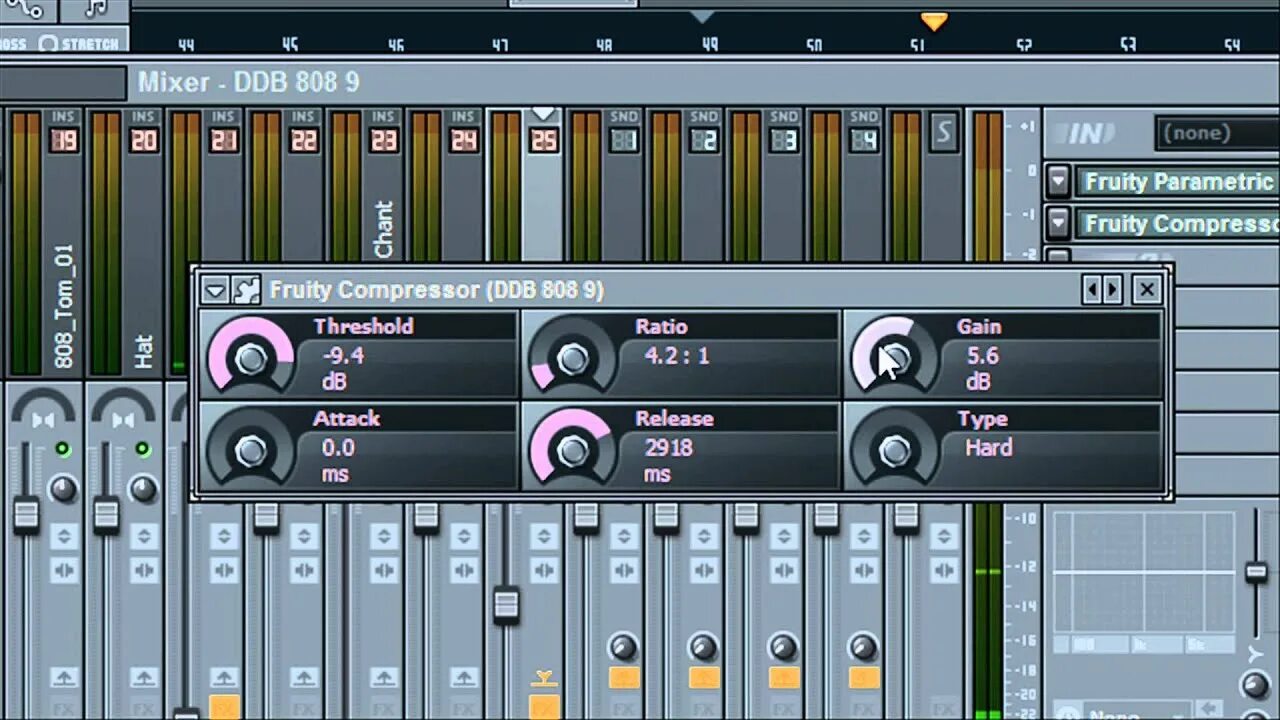Go to previous preset in Fruity Compressor

pyautogui.click(x=1091, y=290)
